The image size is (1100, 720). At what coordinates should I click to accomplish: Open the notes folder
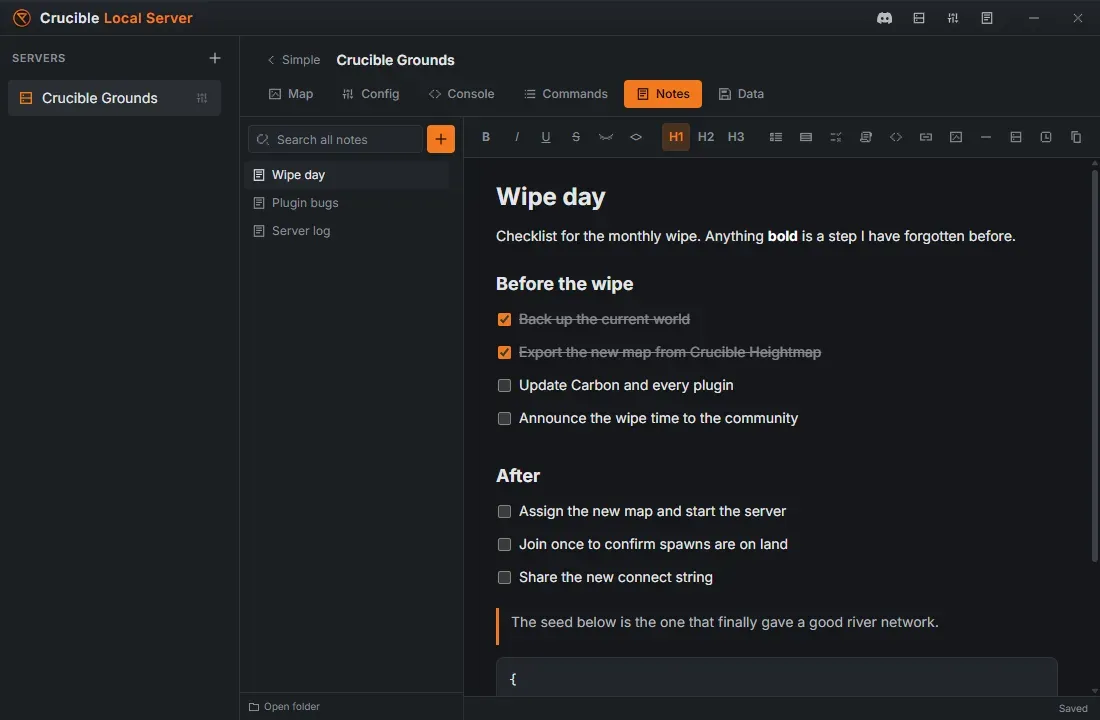click(284, 707)
